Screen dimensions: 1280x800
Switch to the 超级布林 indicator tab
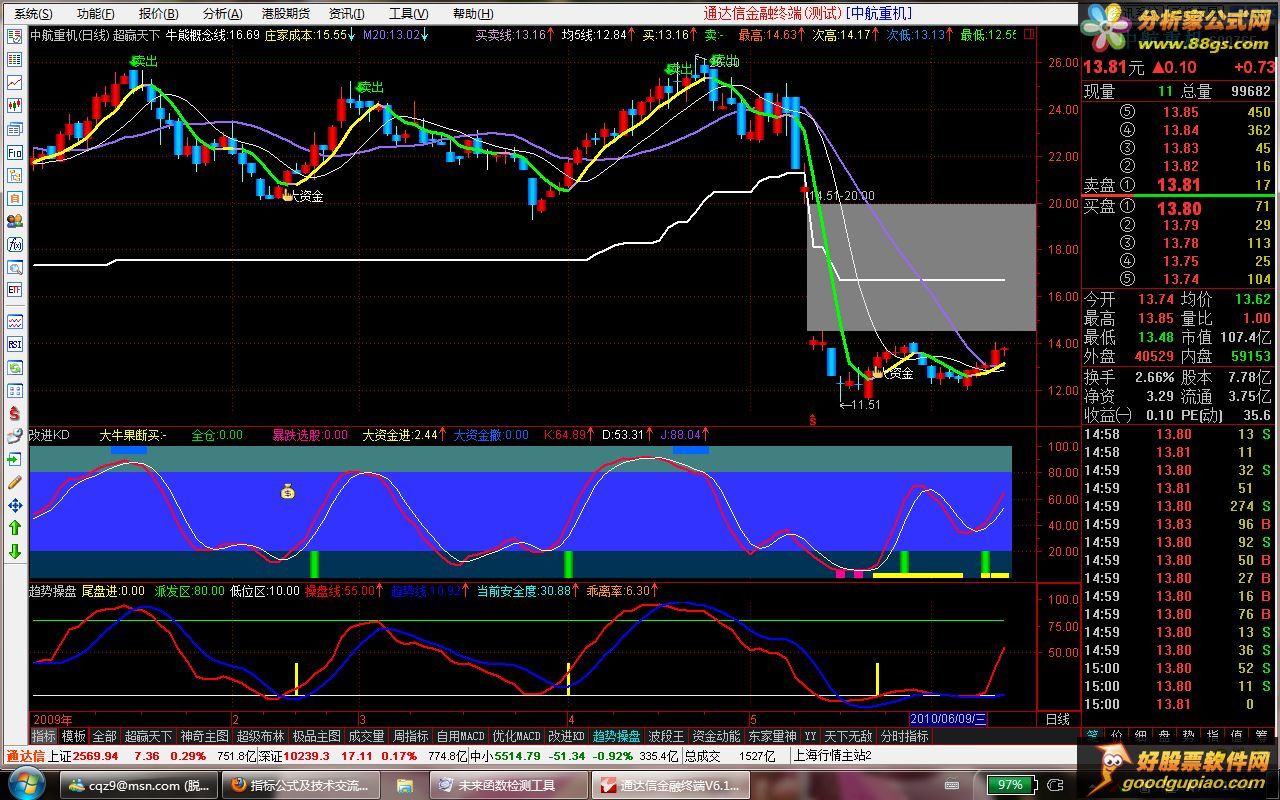261,736
